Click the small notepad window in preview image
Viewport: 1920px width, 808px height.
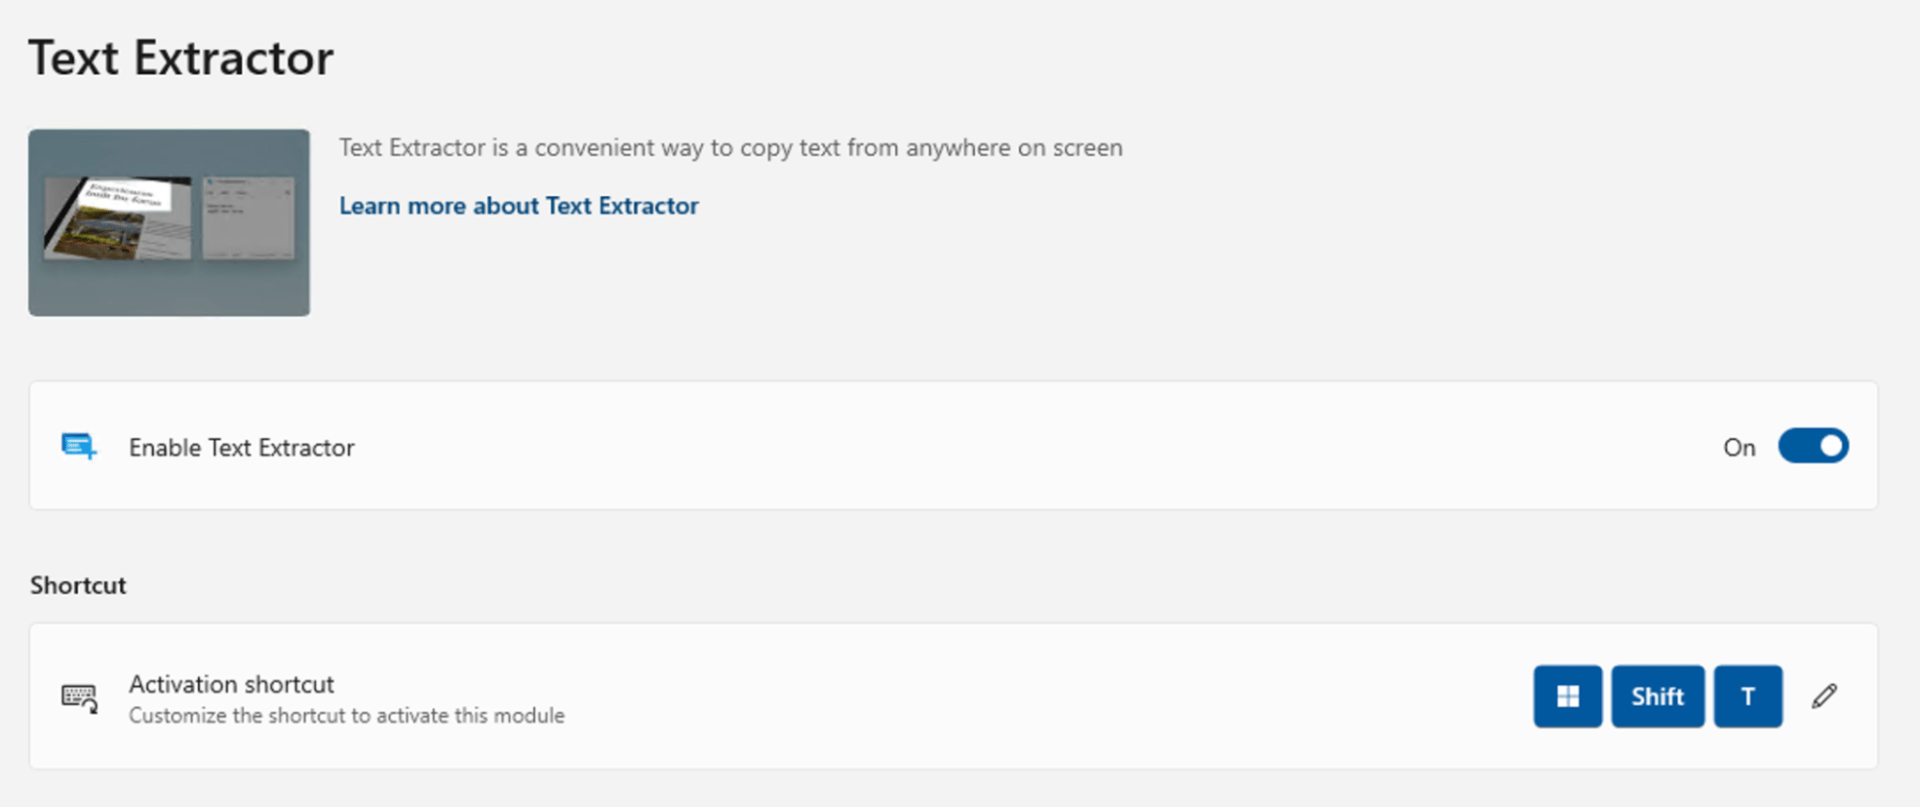click(248, 218)
